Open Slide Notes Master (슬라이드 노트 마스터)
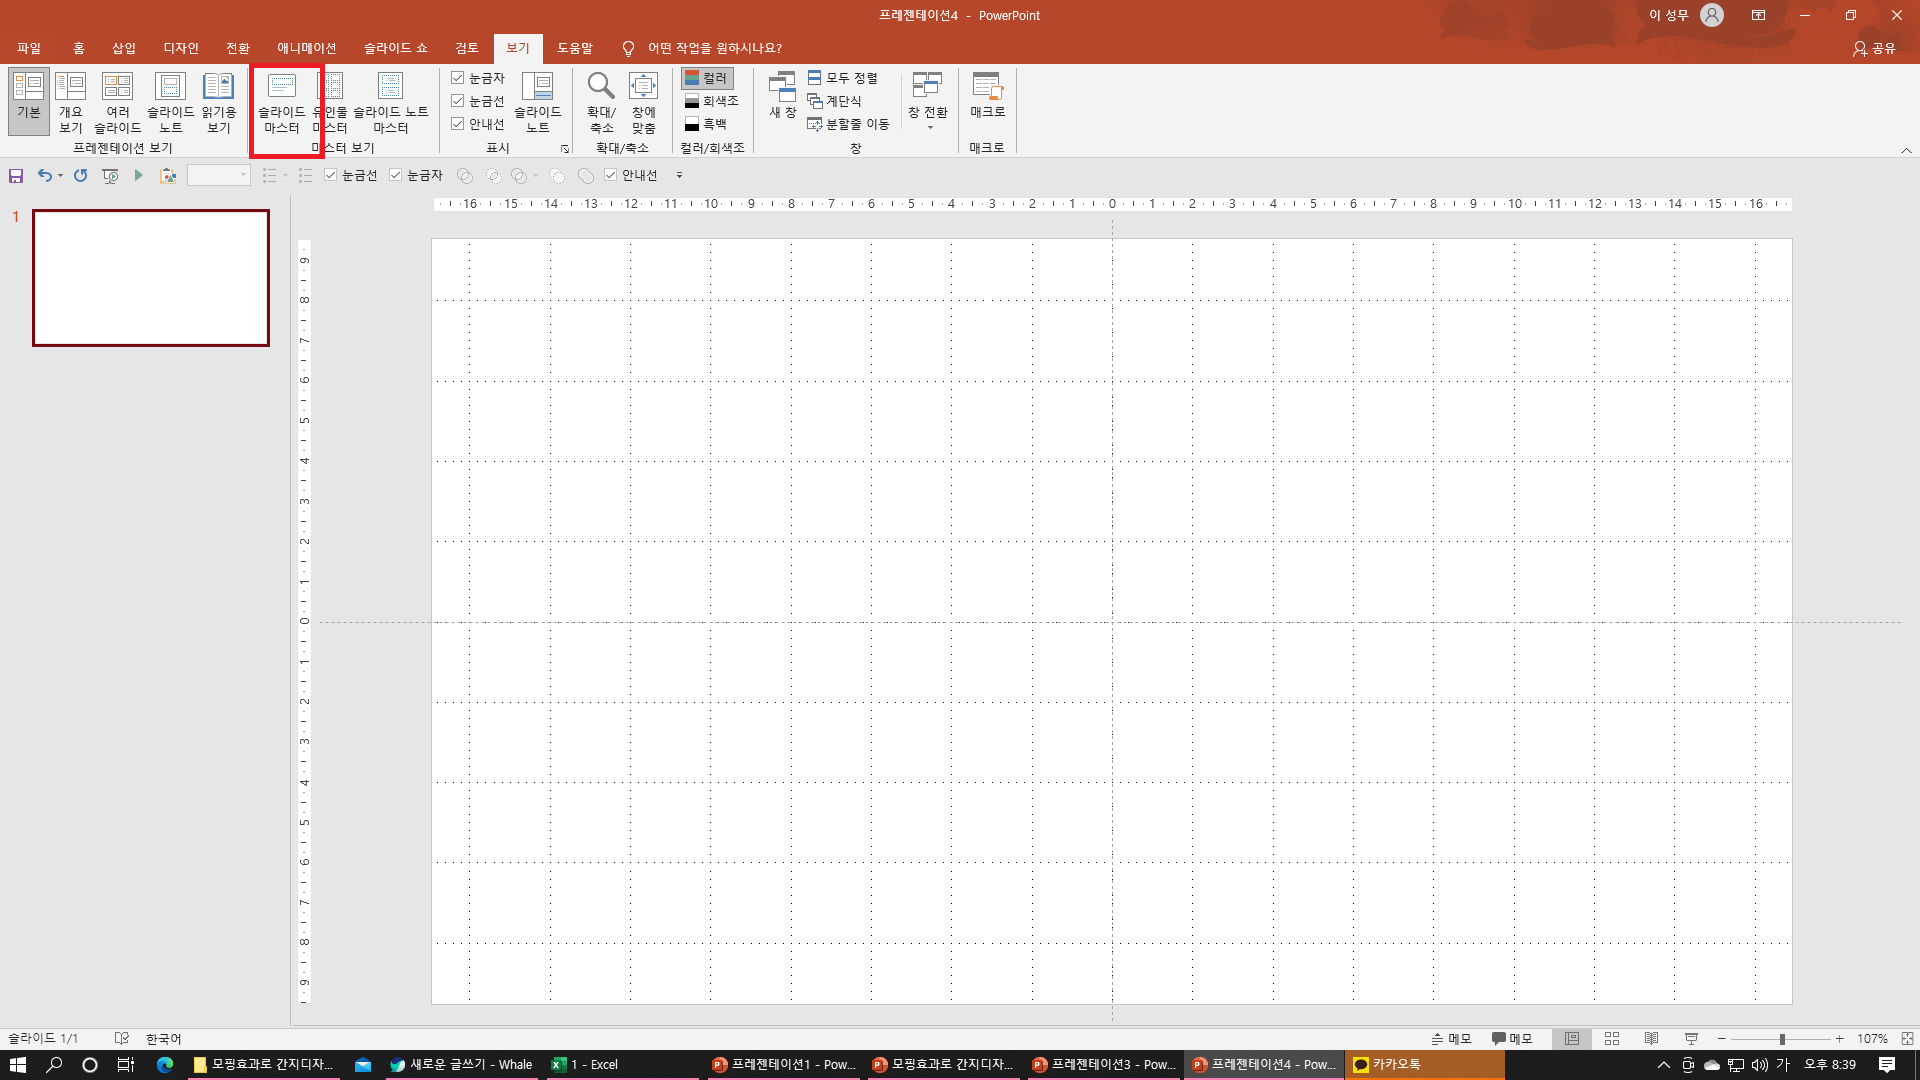Screen dimensions: 1920x1080 (390, 102)
